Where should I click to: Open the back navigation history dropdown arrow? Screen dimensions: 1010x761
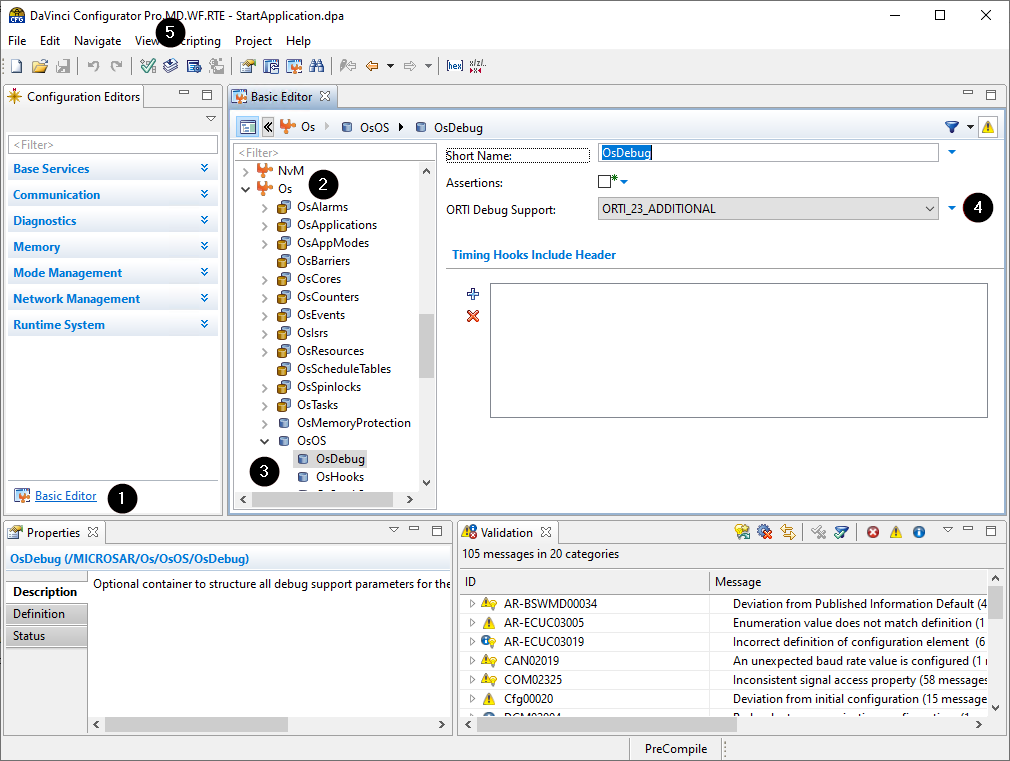click(390, 66)
